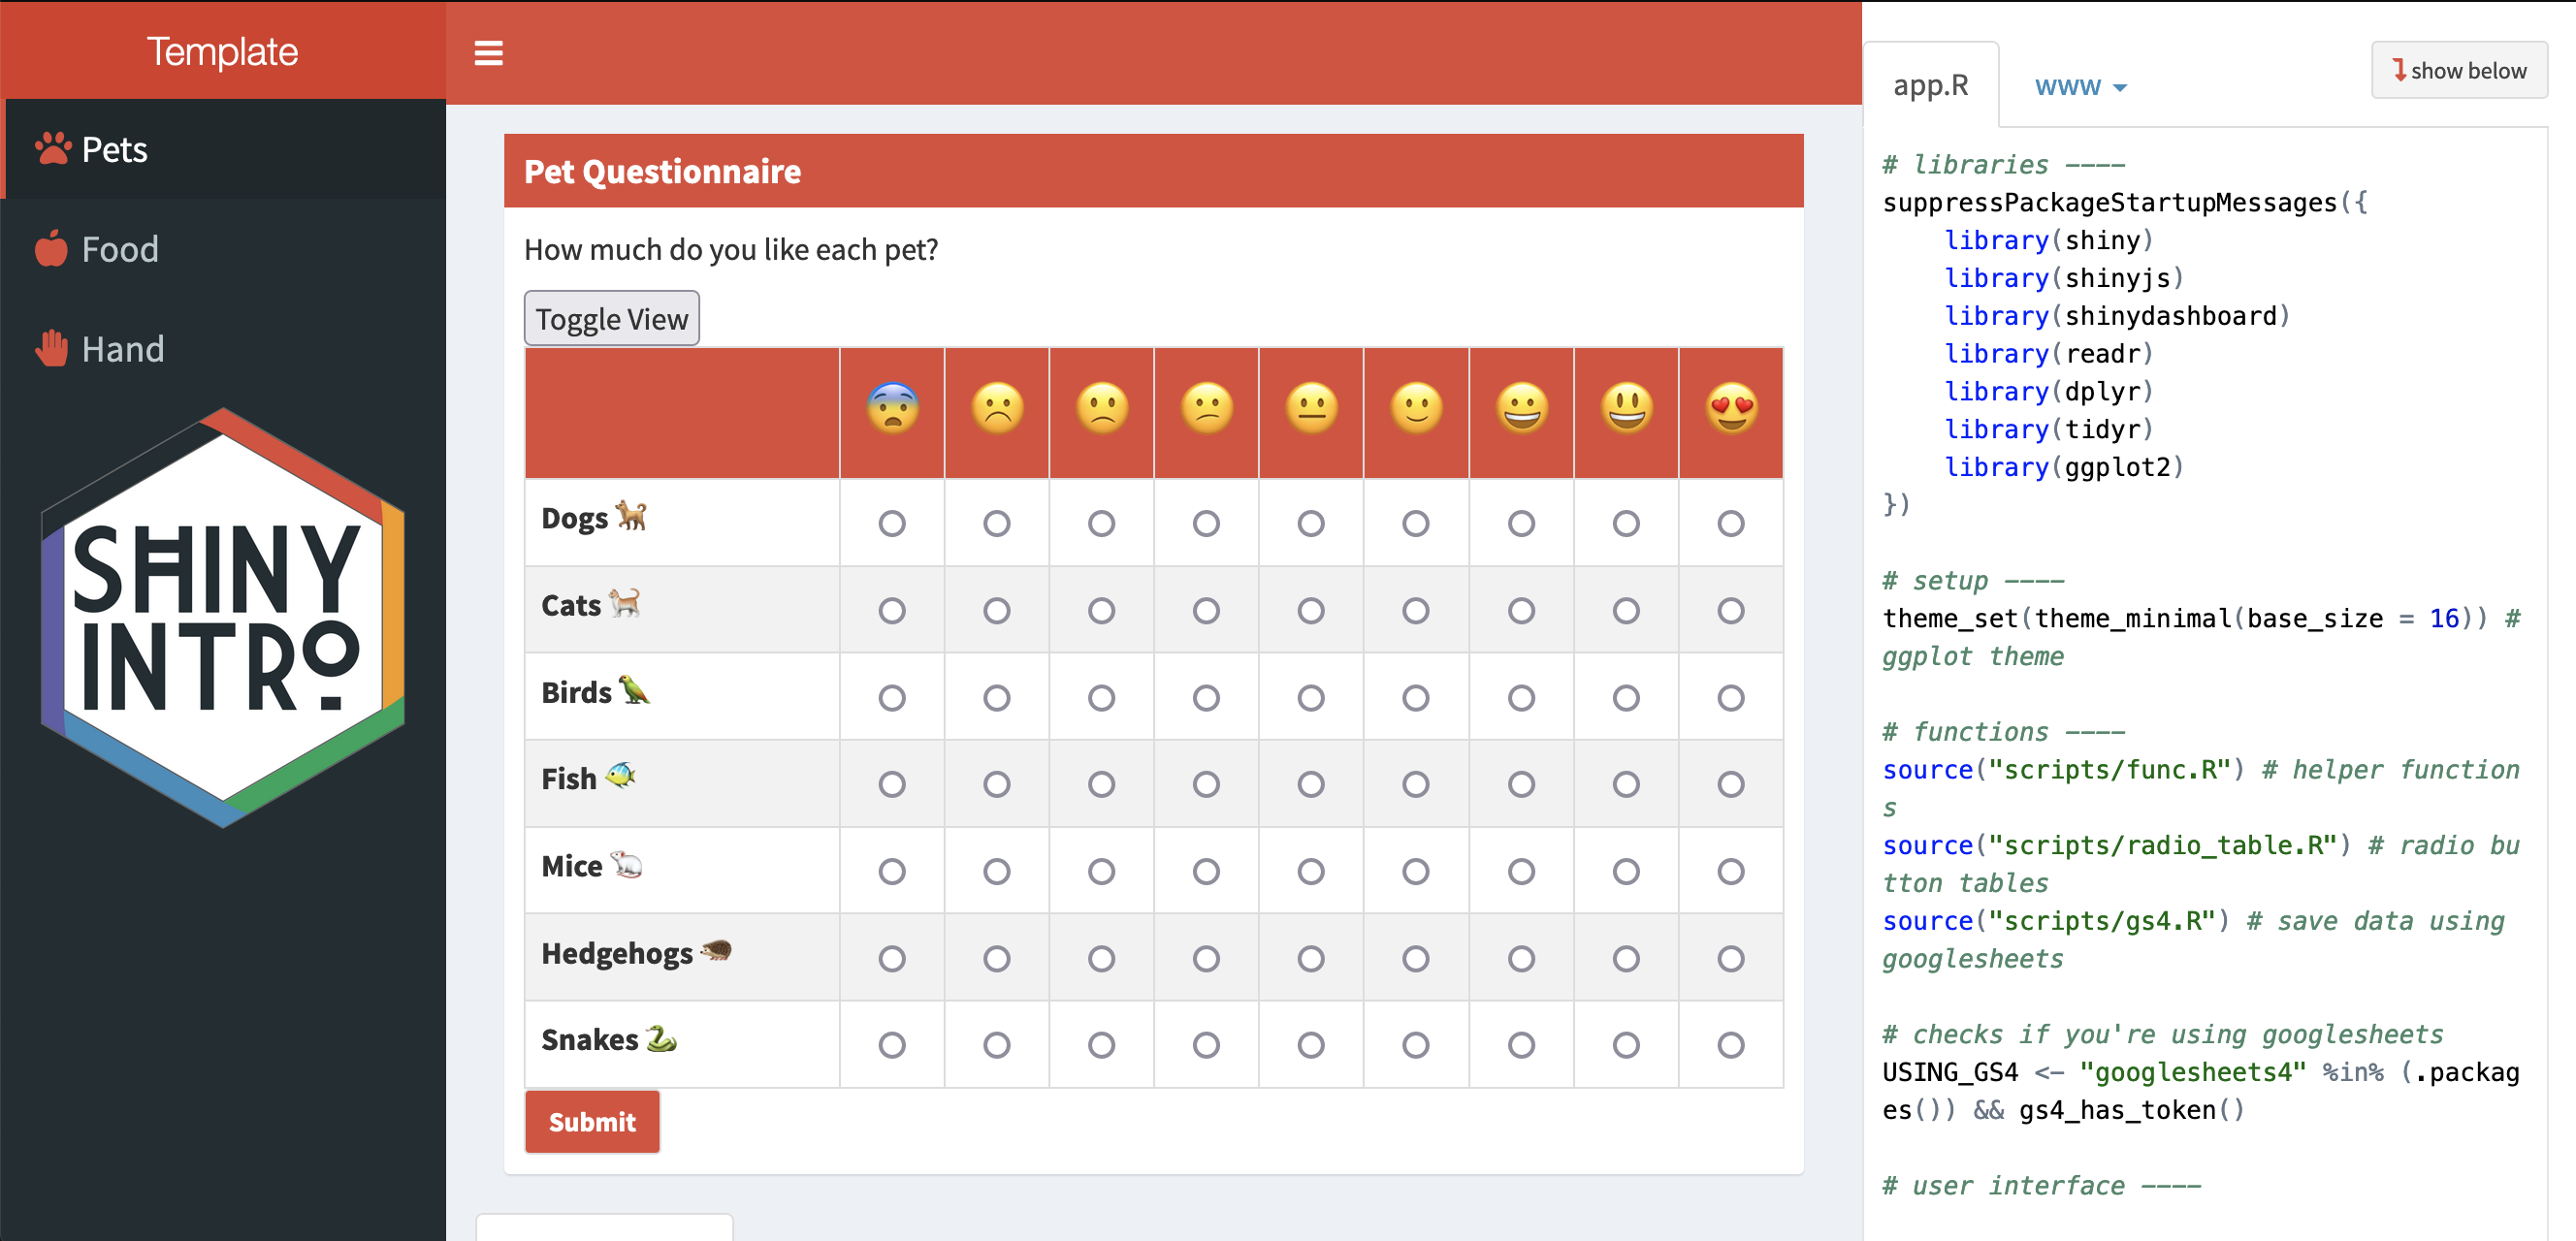Select heart-eyes rating for Dogs
This screenshot has height=1241, width=2576.
tap(1731, 523)
